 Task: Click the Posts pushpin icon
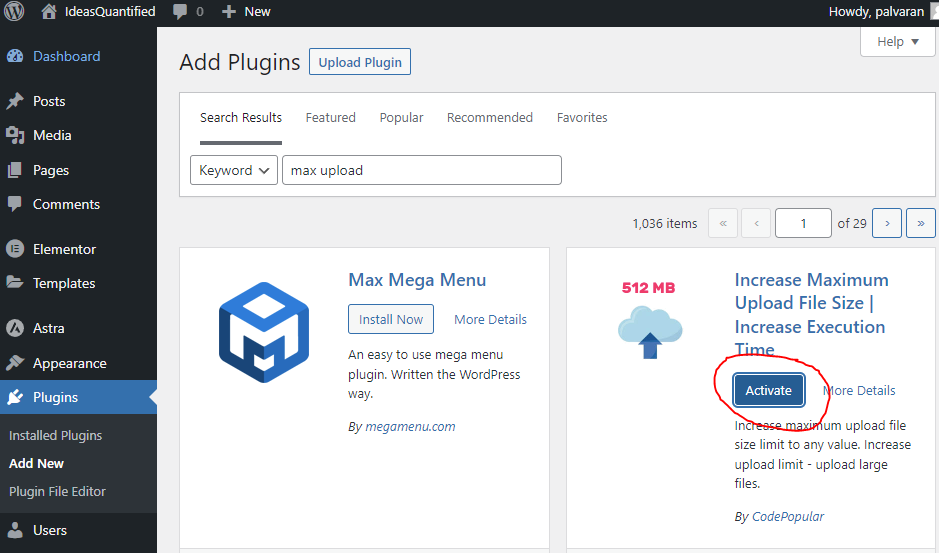pyautogui.click(x=15, y=101)
